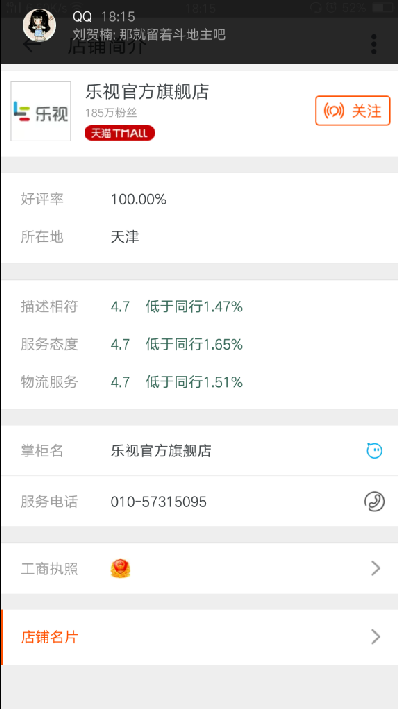Tap the 185万粉丝 follower count
The height and width of the screenshot is (709, 398).
[x=111, y=113]
